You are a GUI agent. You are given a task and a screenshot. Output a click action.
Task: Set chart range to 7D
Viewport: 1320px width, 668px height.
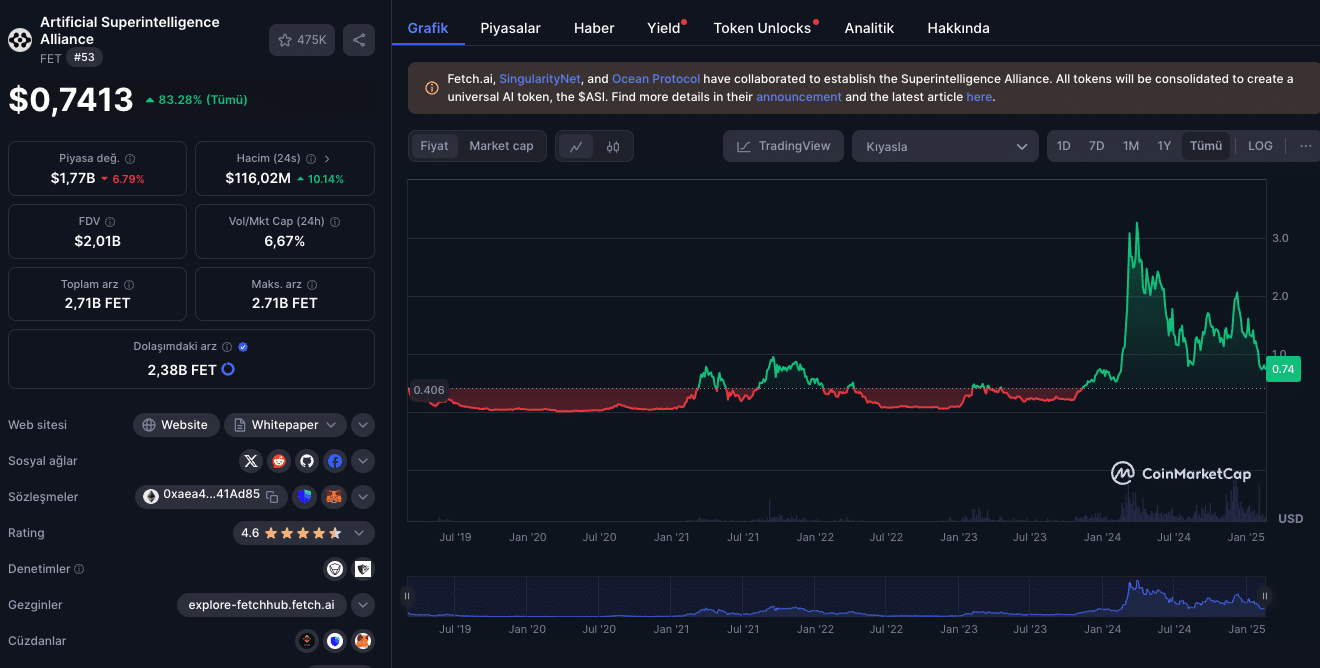(1096, 146)
